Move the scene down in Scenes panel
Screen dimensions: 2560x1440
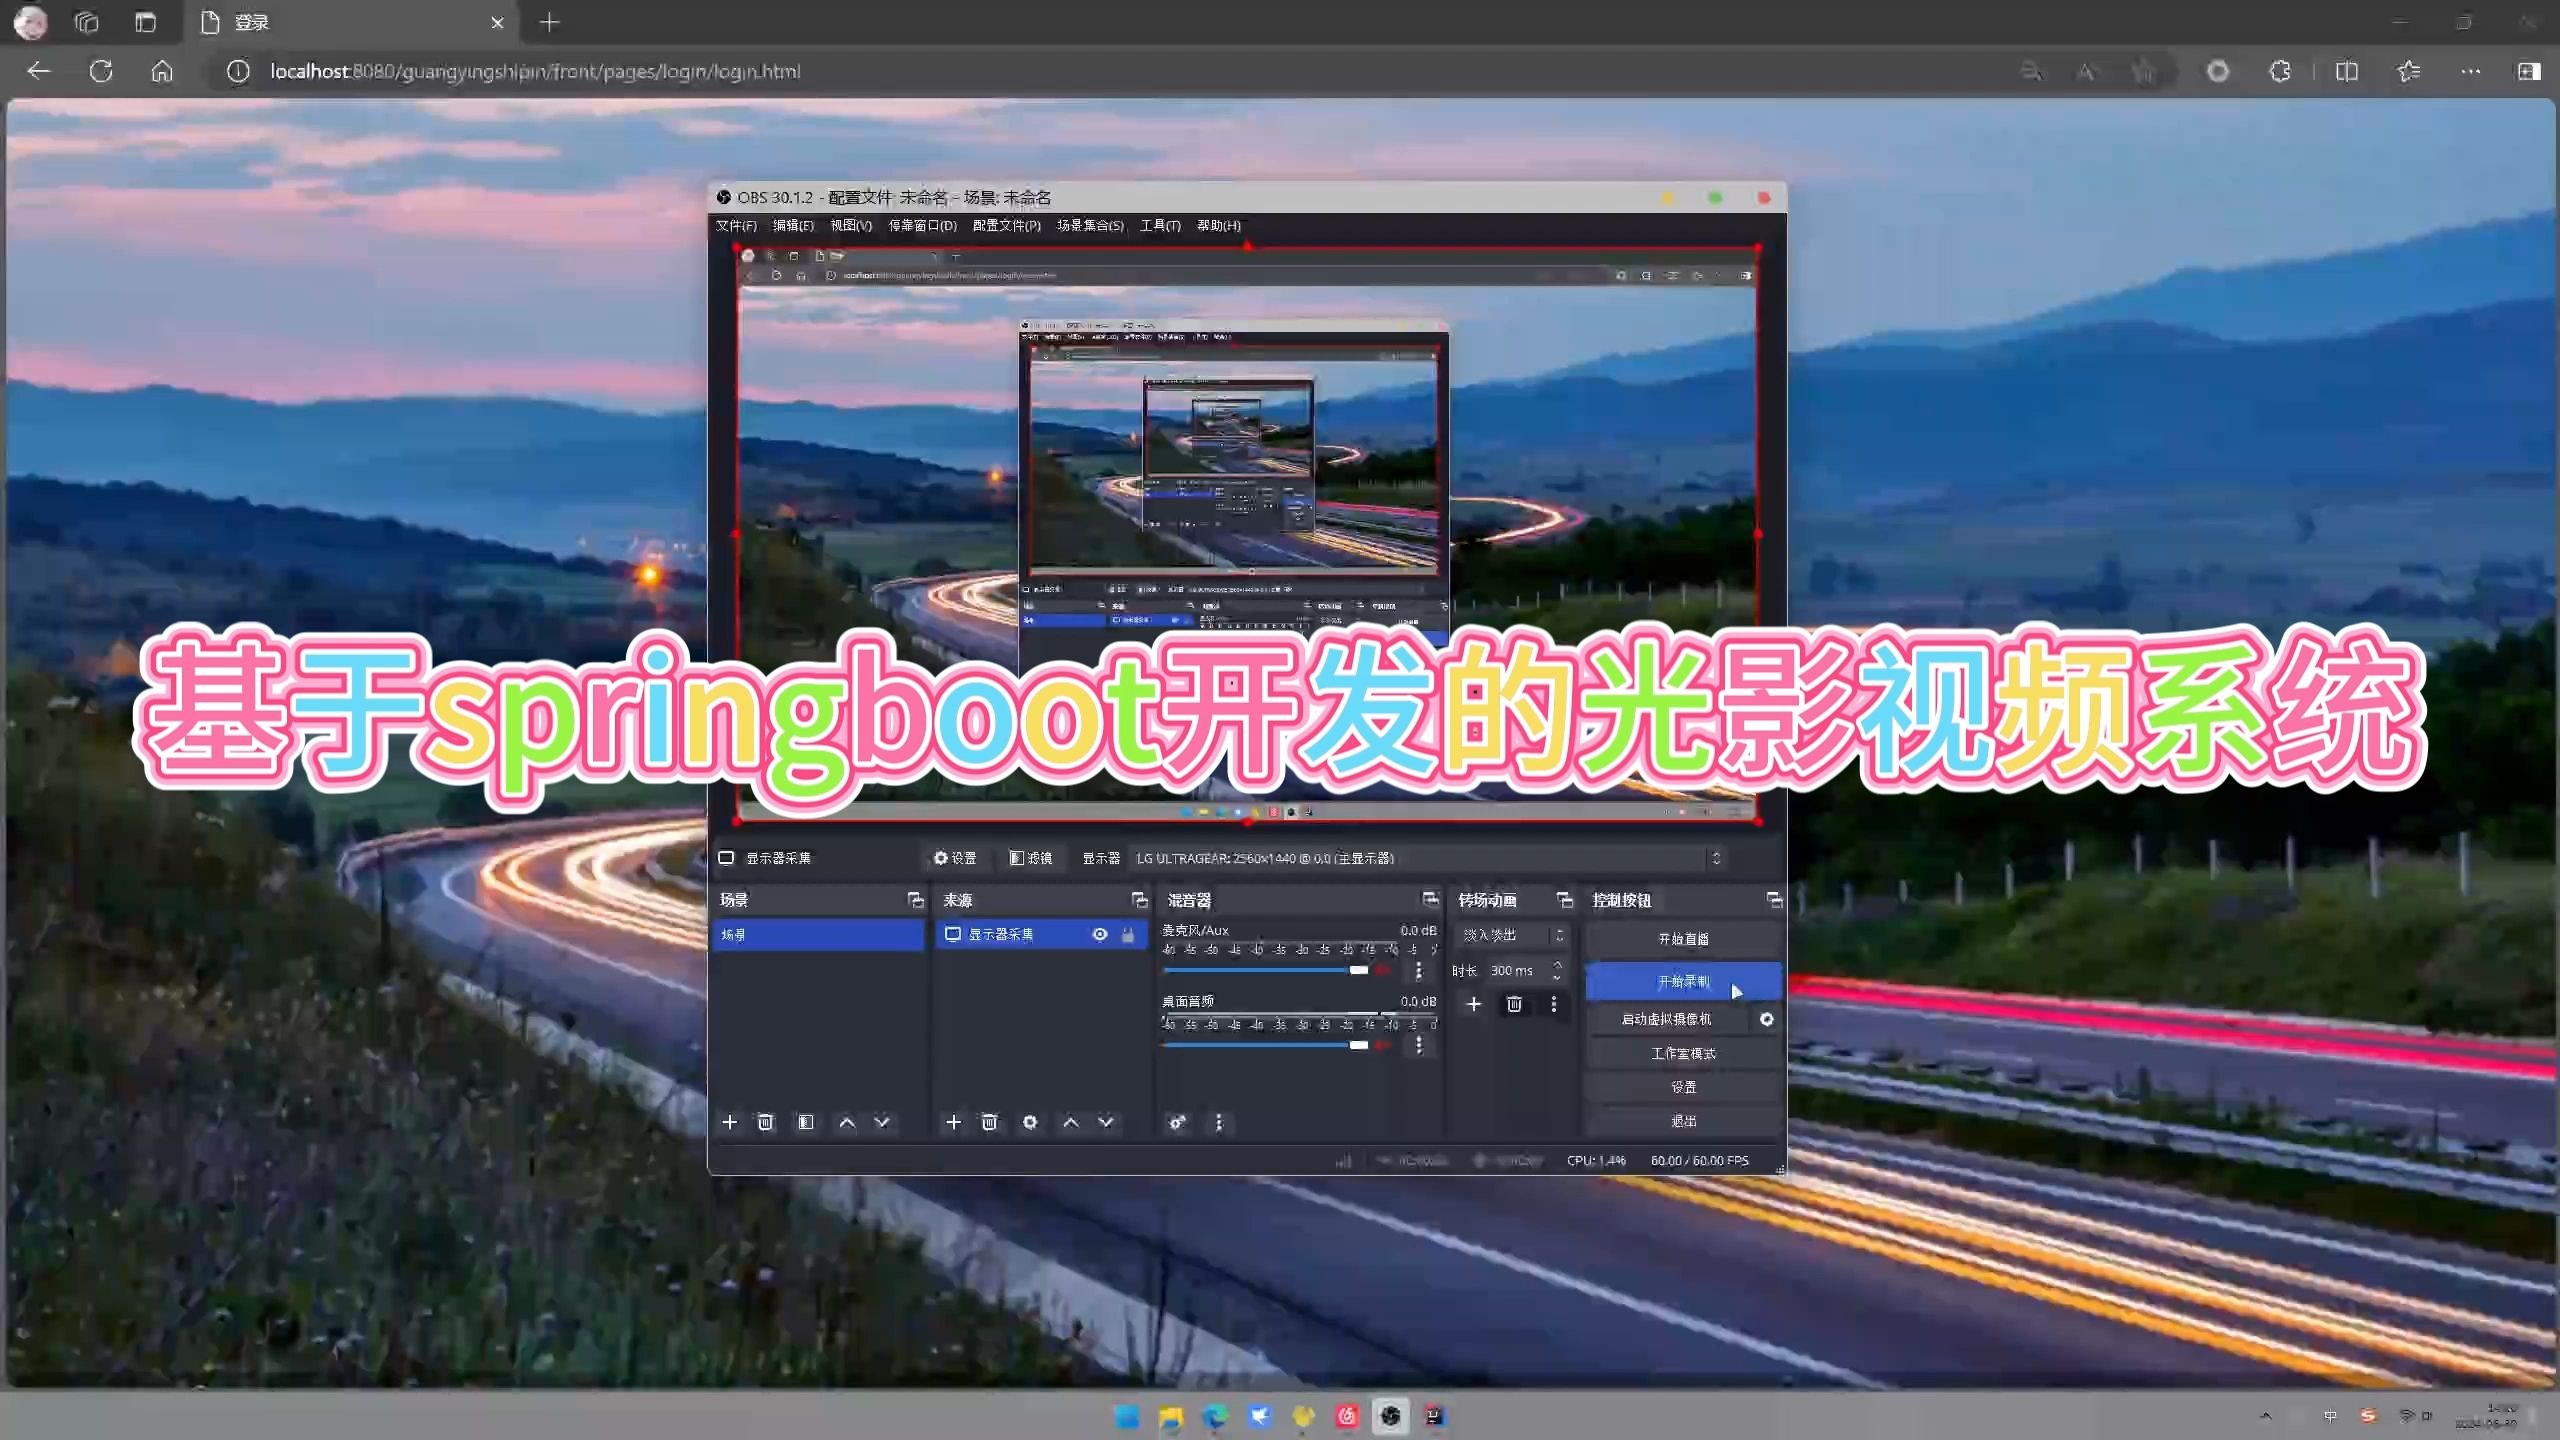click(x=882, y=1122)
